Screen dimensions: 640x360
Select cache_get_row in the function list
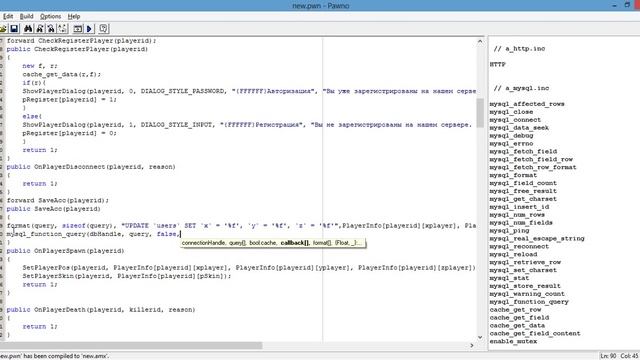tap(515, 310)
